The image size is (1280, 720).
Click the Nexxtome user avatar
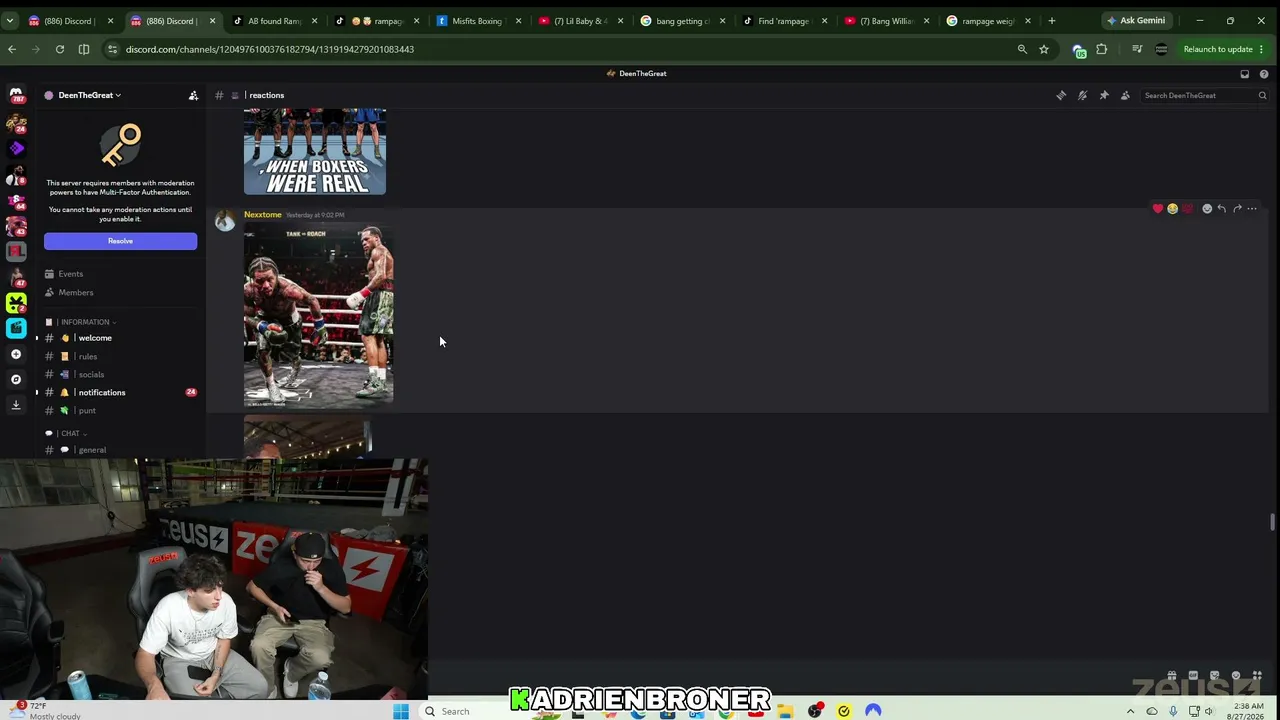point(225,221)
